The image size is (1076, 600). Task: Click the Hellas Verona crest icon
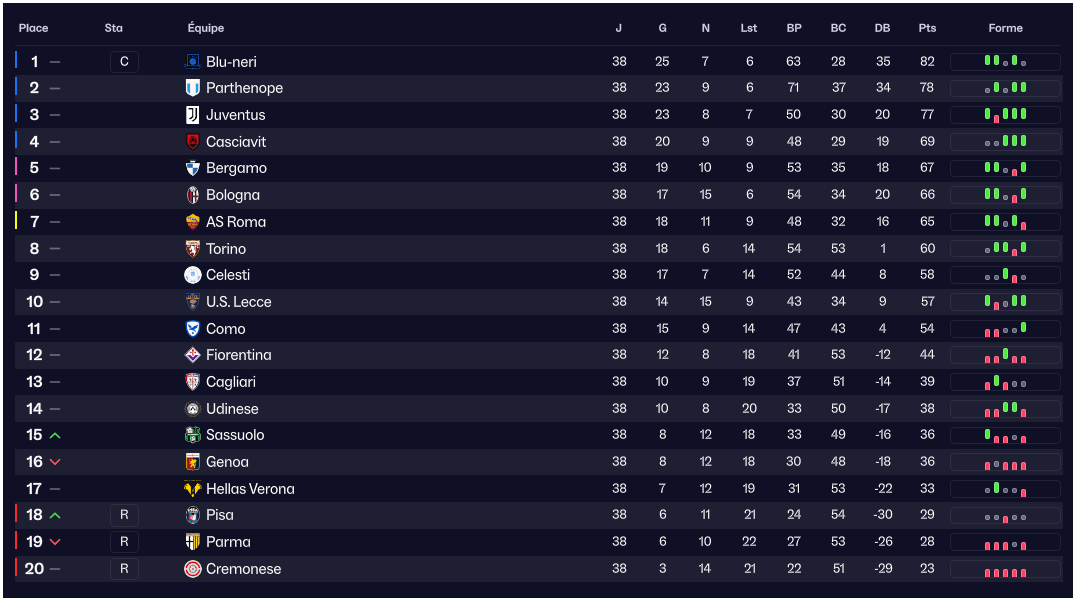click(193, 489)
